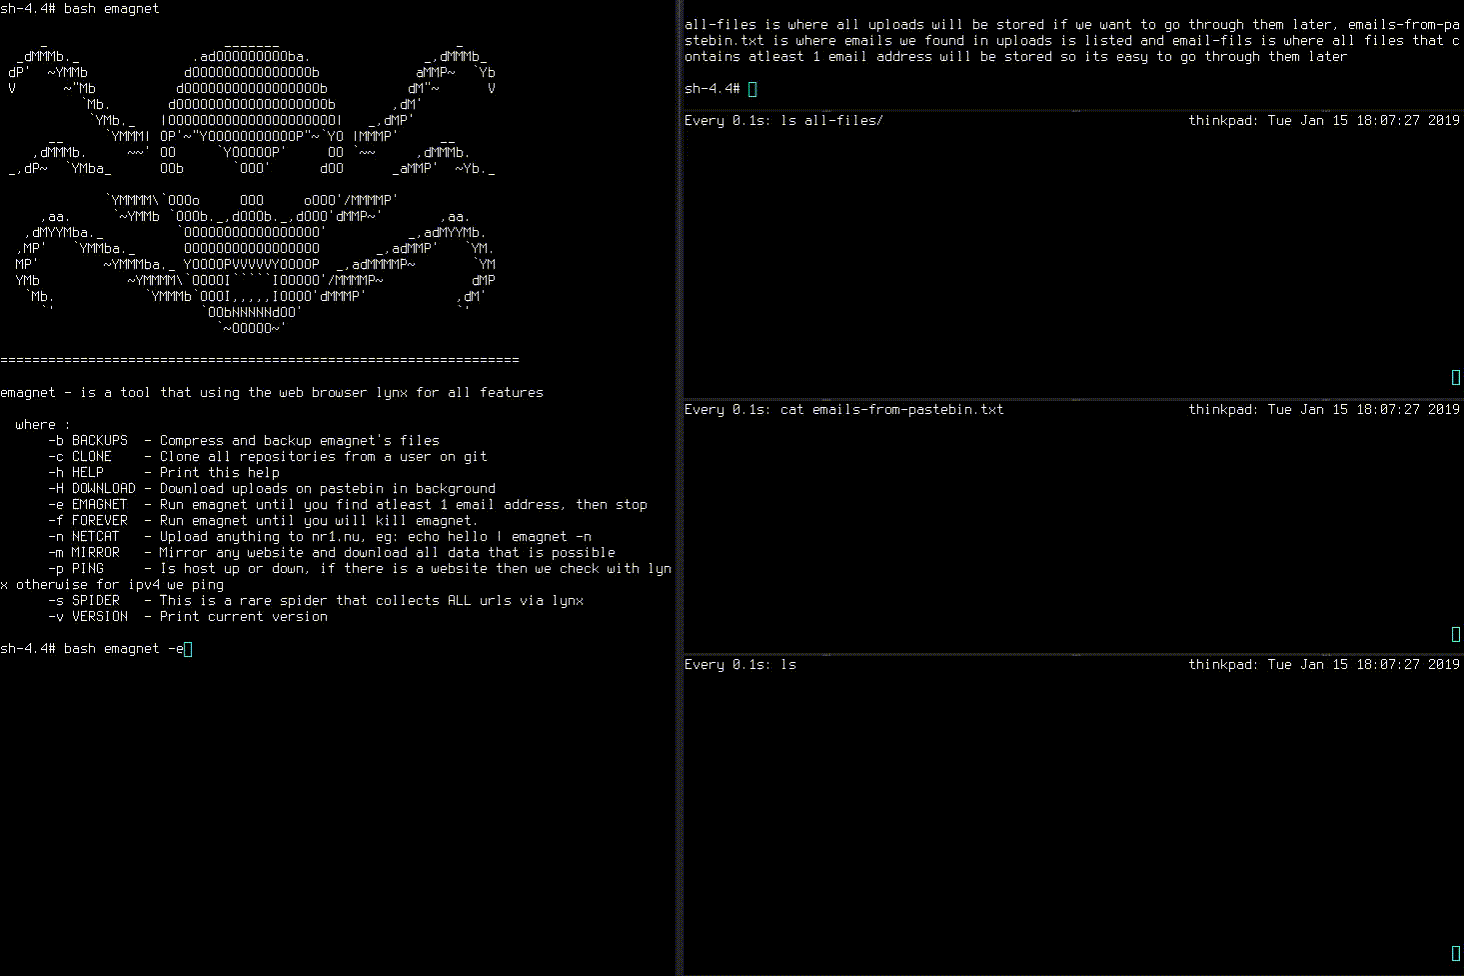Click the thinkpad timestamp in the bottom 'ls' pane
The image size is (1464, 976).
pos(1324,665)
